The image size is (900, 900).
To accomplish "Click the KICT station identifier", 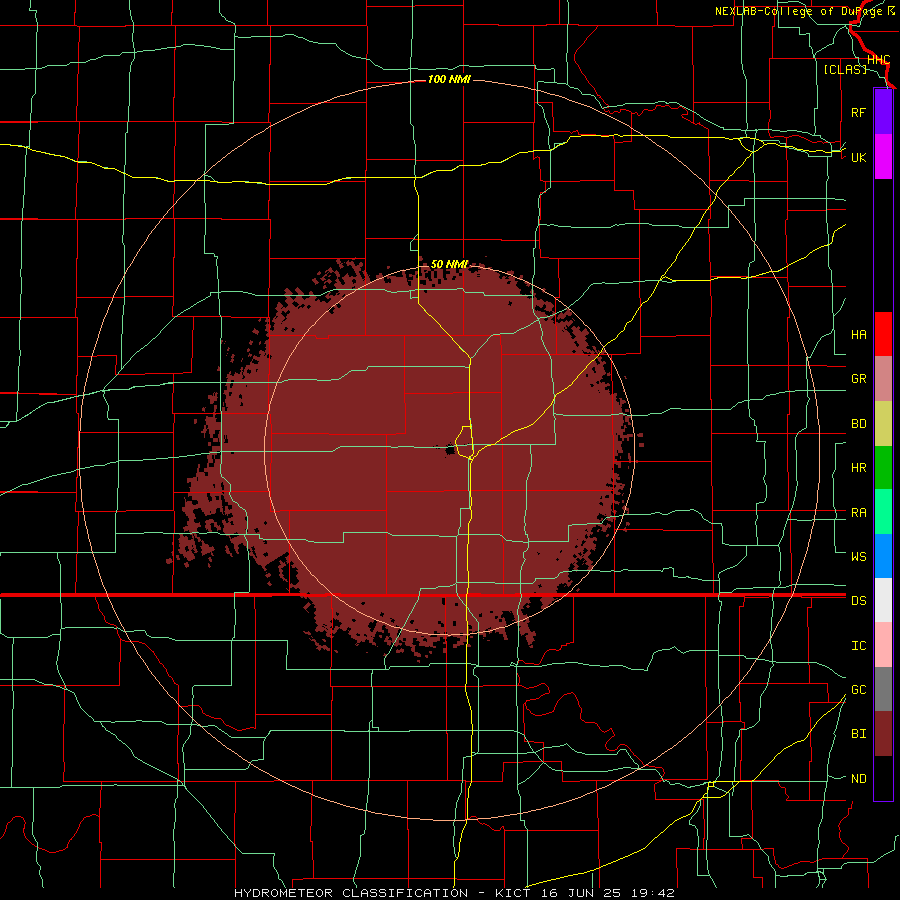I will (511, 893).
